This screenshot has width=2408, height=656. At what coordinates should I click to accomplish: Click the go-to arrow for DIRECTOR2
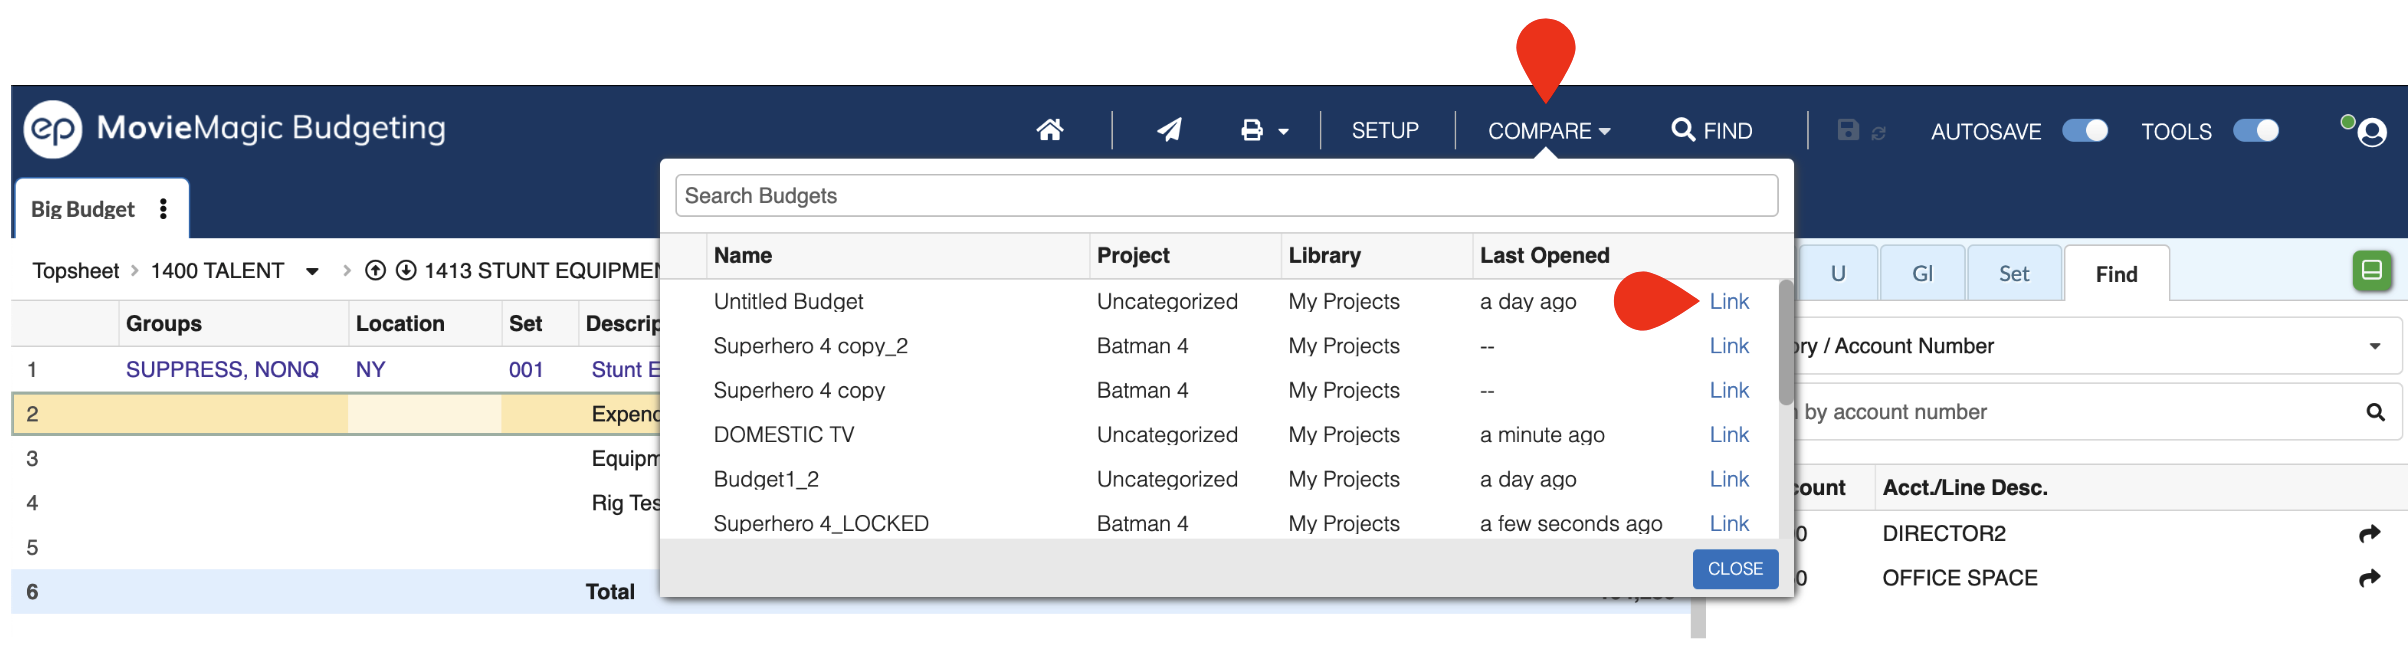point(2369,533)
